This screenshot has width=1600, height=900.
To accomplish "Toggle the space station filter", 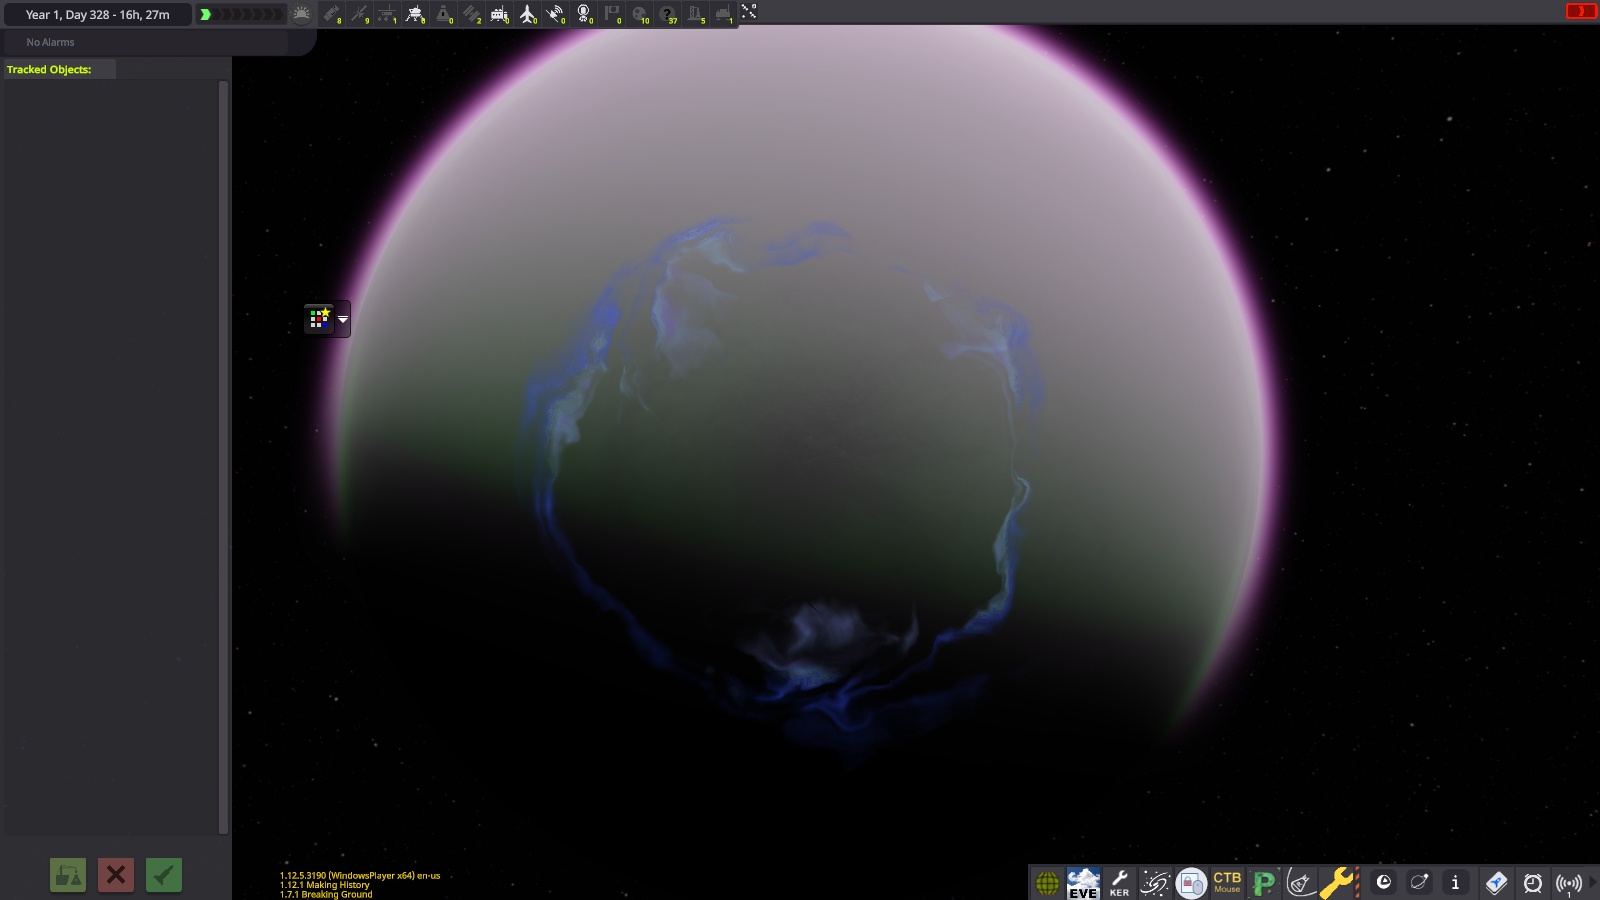I will 472,14.
